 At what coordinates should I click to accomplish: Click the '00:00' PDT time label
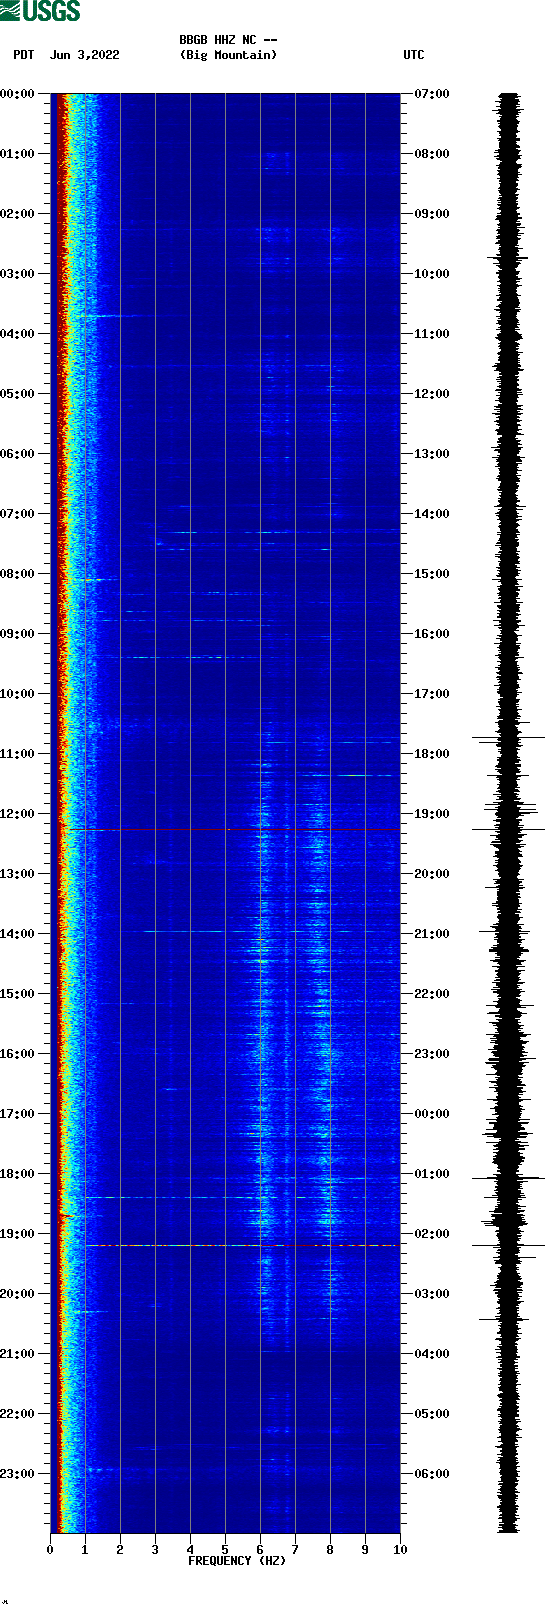point(18,94)
